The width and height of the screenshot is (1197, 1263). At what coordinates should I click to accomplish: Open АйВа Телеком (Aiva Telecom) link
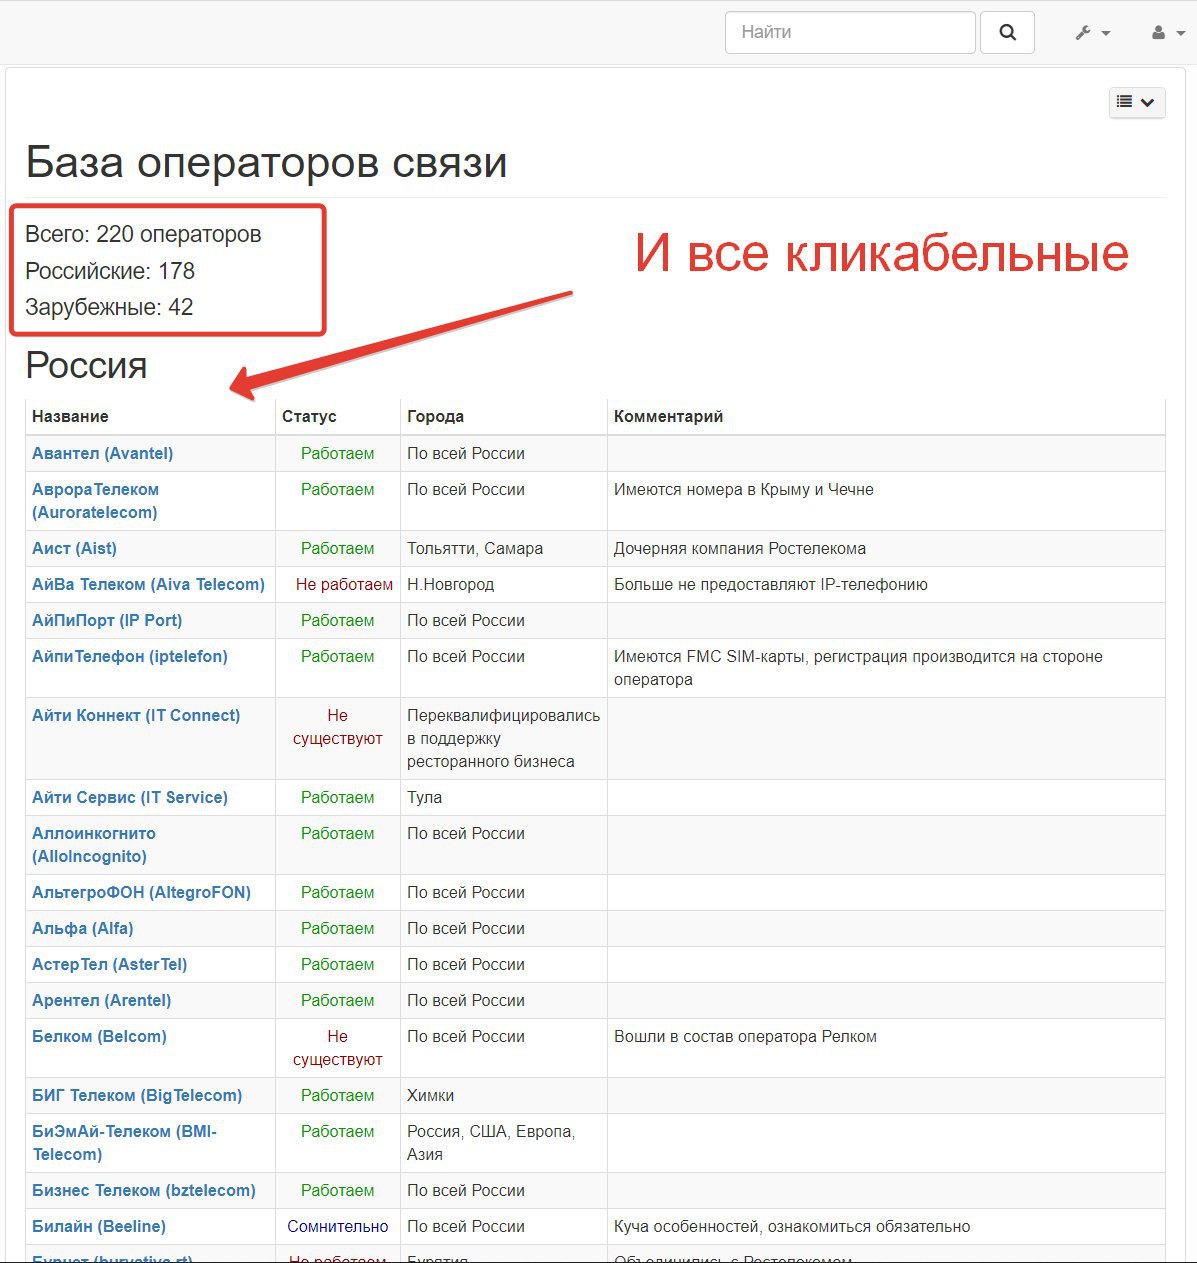point(148,584)
